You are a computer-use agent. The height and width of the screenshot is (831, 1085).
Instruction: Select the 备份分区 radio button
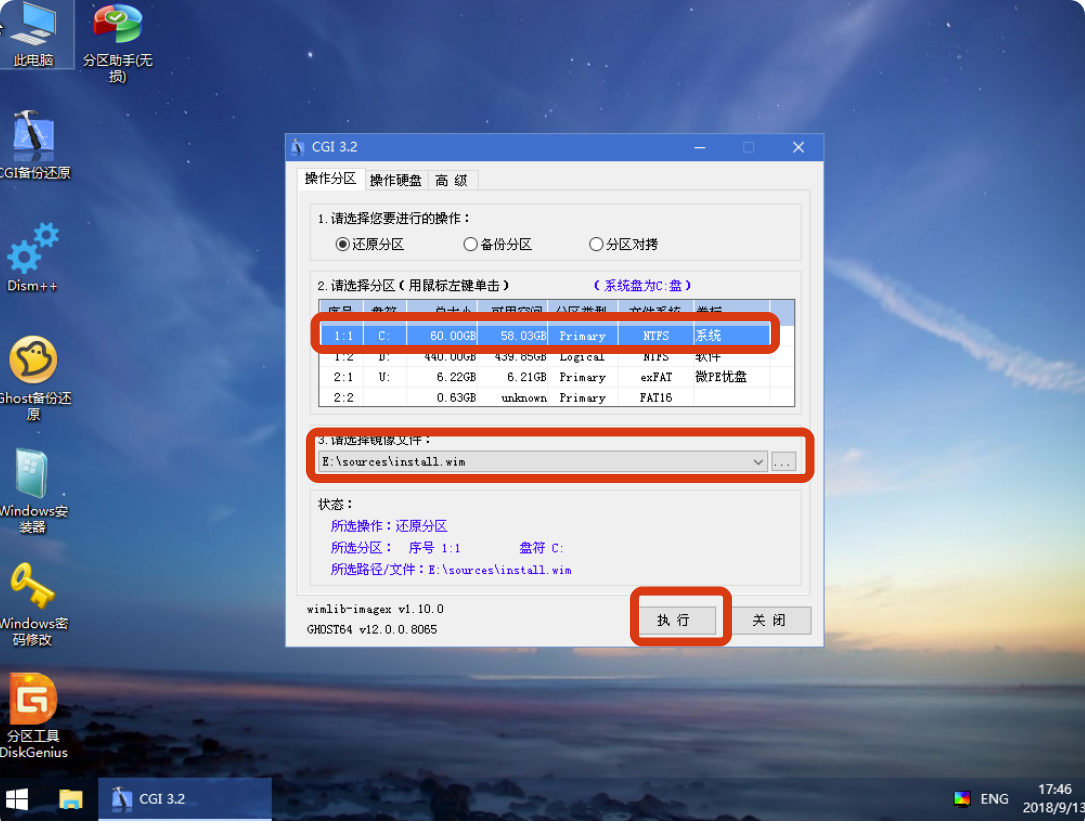coord(471,244)
